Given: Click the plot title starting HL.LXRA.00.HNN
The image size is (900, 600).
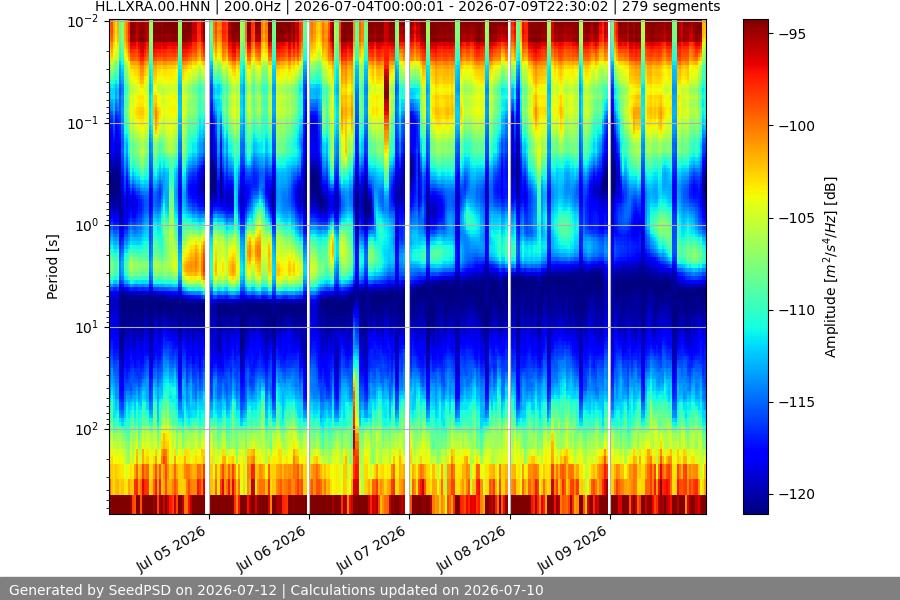Looking at the screenshot, I should tap(408, 7).
